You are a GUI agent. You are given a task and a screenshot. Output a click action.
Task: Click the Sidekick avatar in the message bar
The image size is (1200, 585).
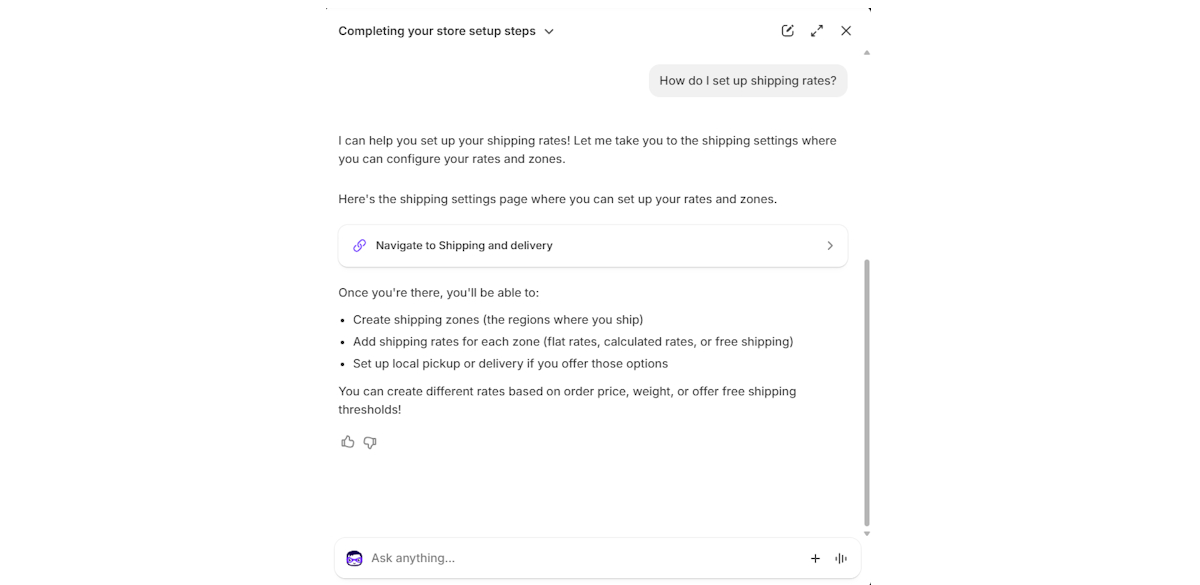355,558
